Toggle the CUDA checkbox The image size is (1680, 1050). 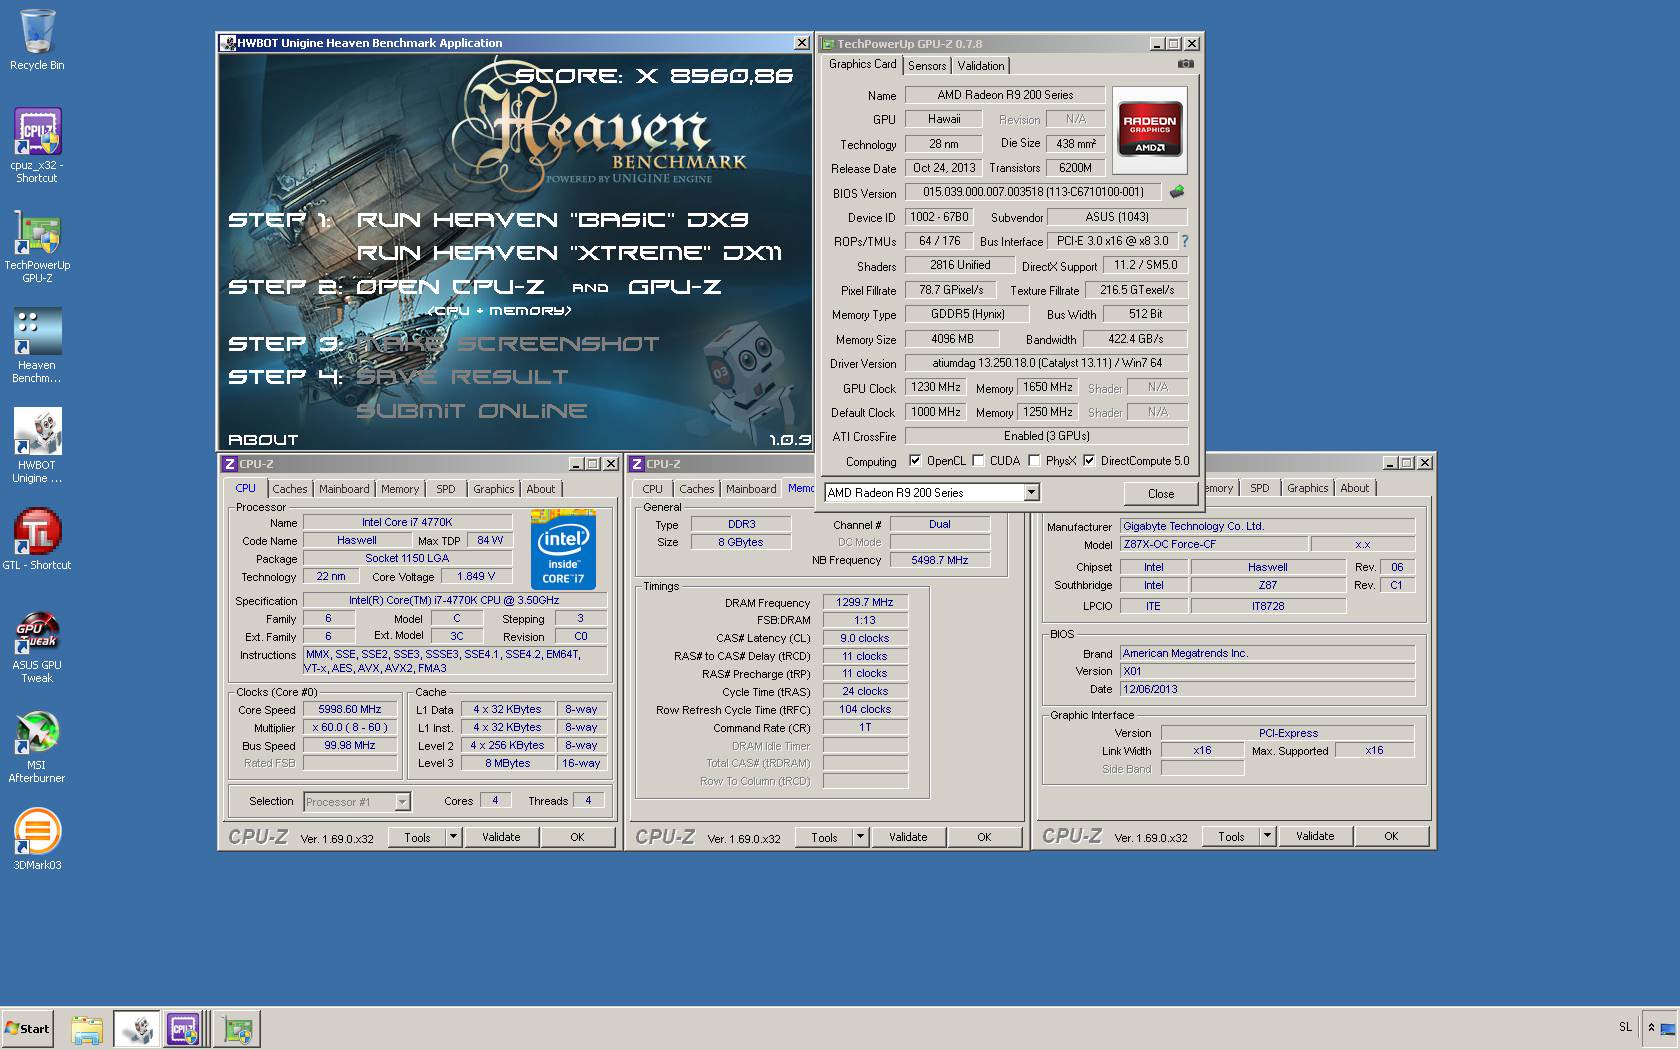pyautogui.click(x=978, y=461)
